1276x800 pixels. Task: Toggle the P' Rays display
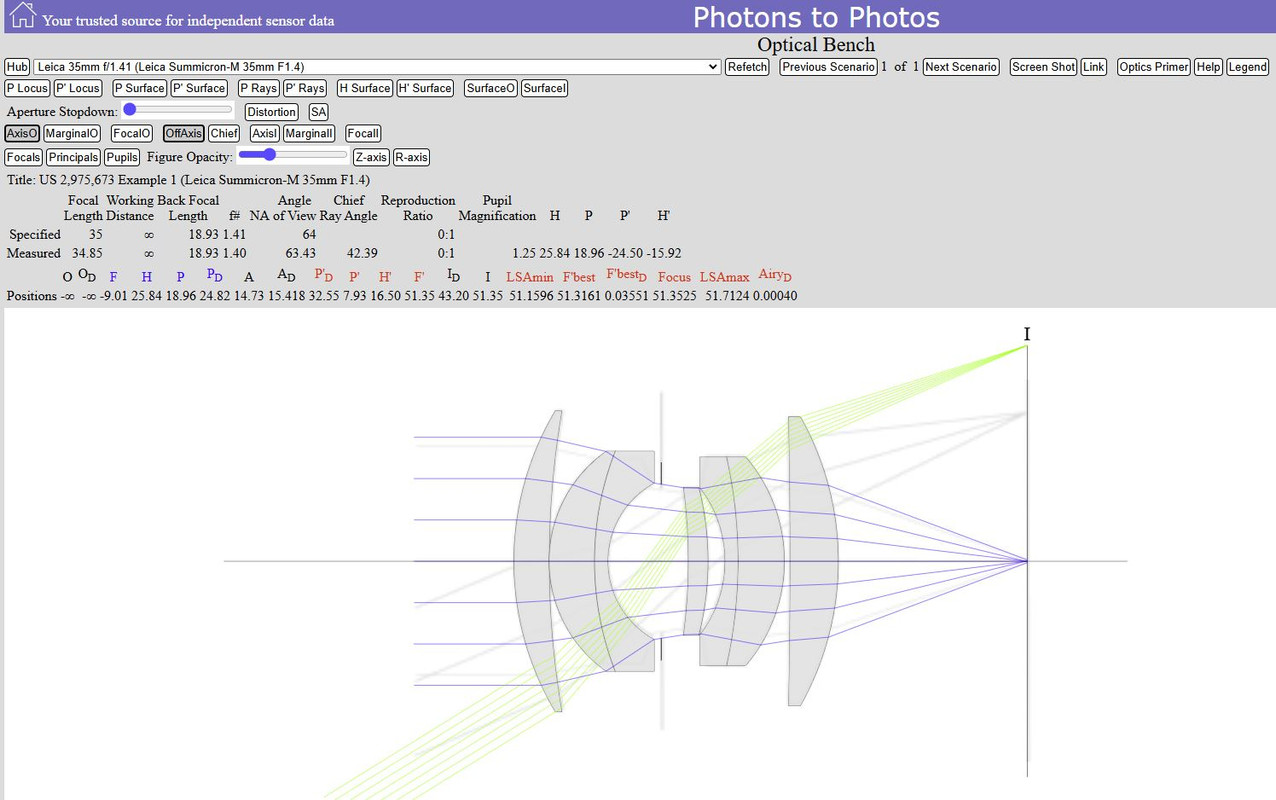305,88
